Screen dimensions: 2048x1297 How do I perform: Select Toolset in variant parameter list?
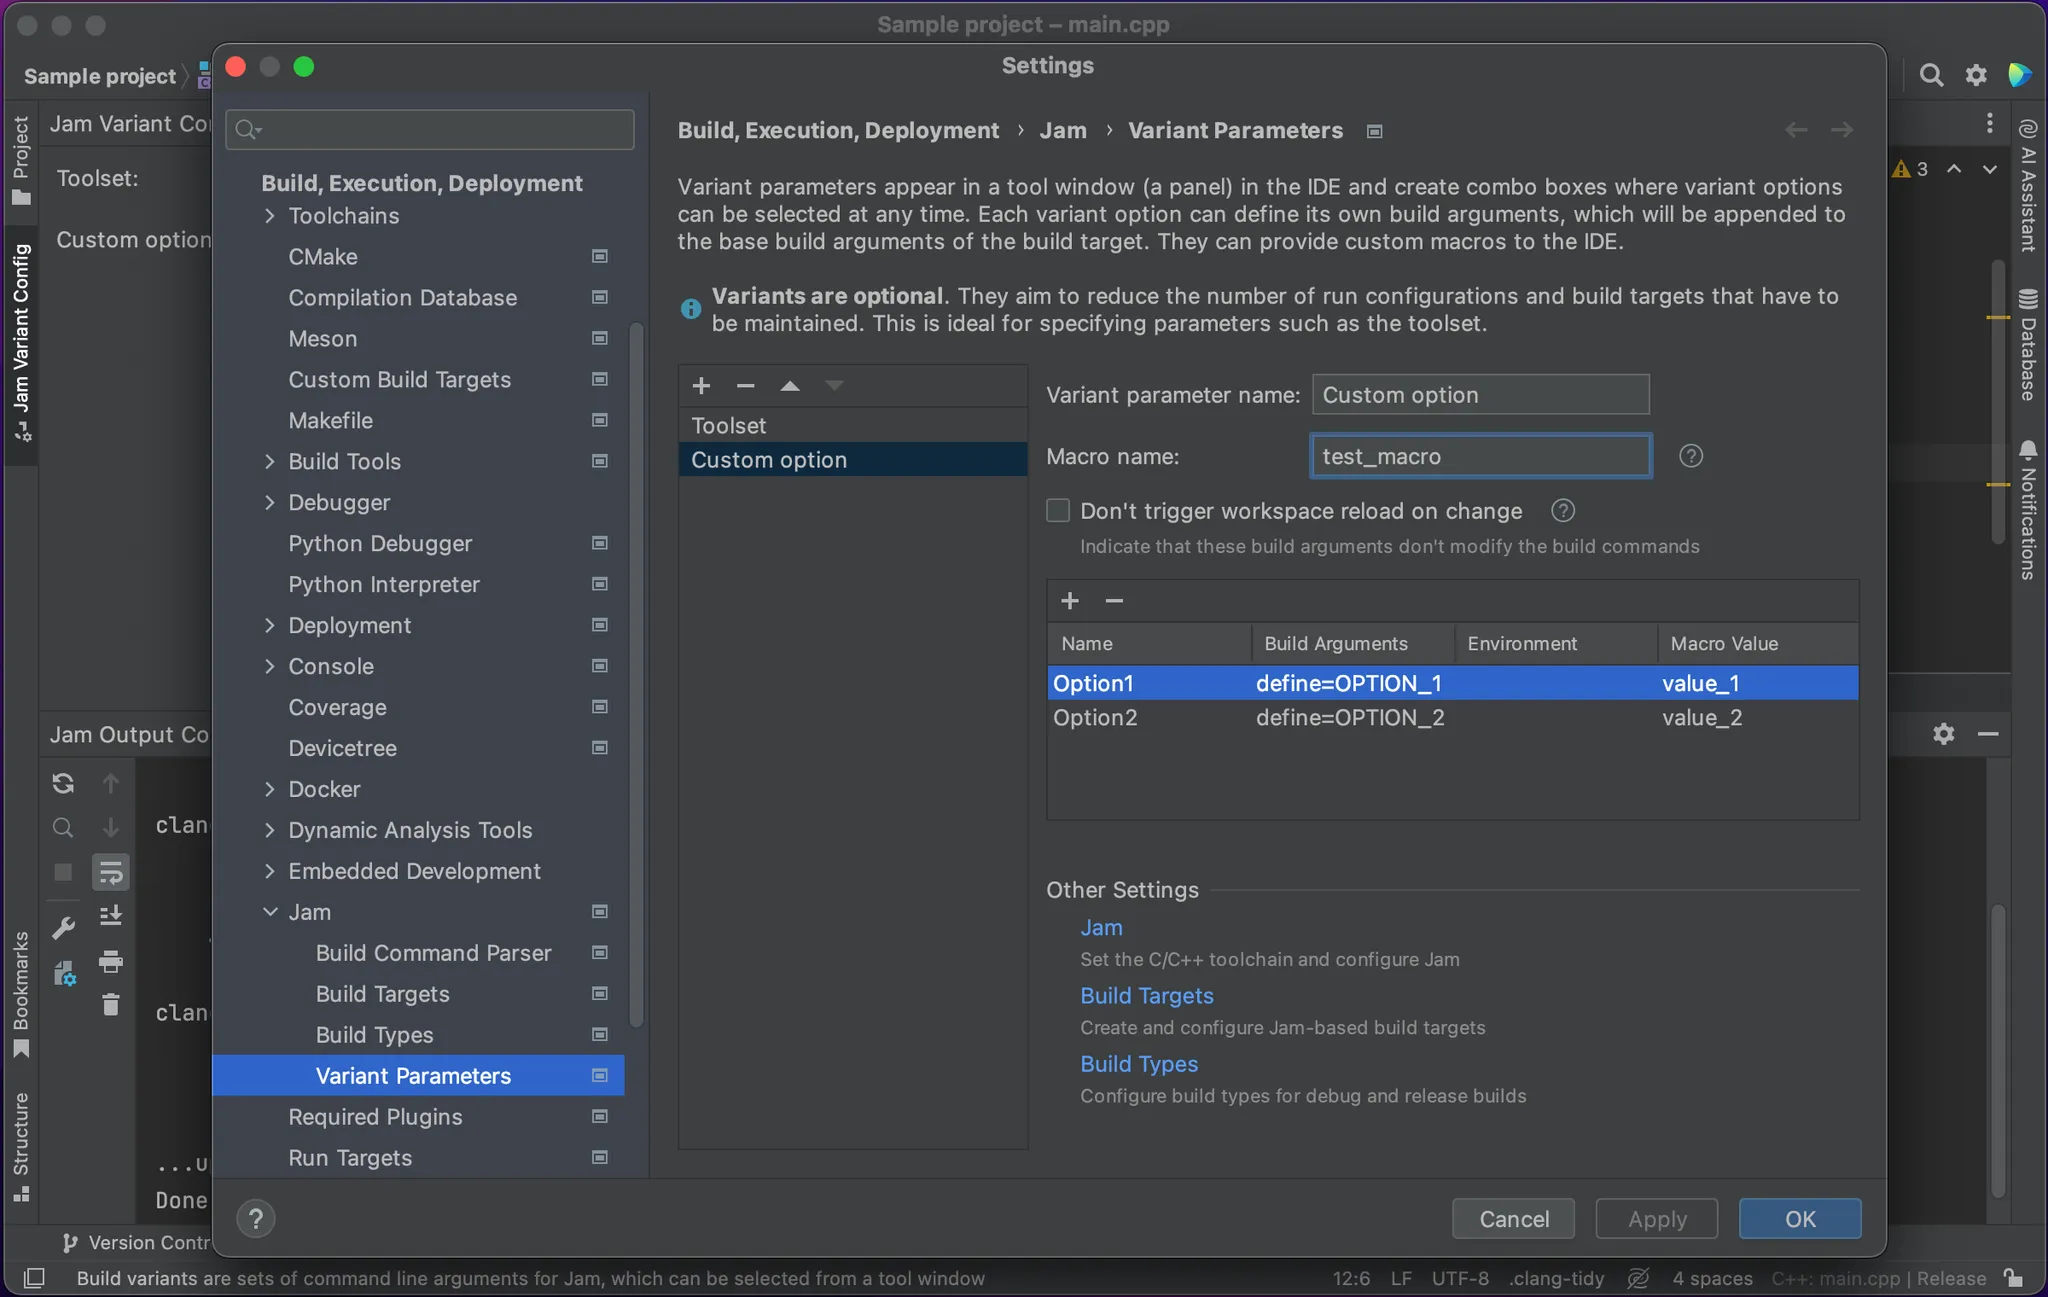[x=853, y=425]
